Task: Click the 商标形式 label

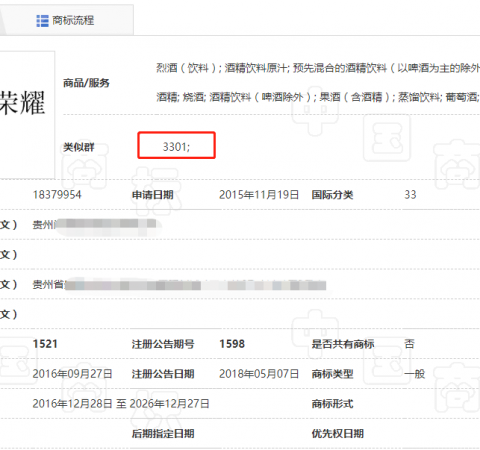Action: tap(332, 404)
